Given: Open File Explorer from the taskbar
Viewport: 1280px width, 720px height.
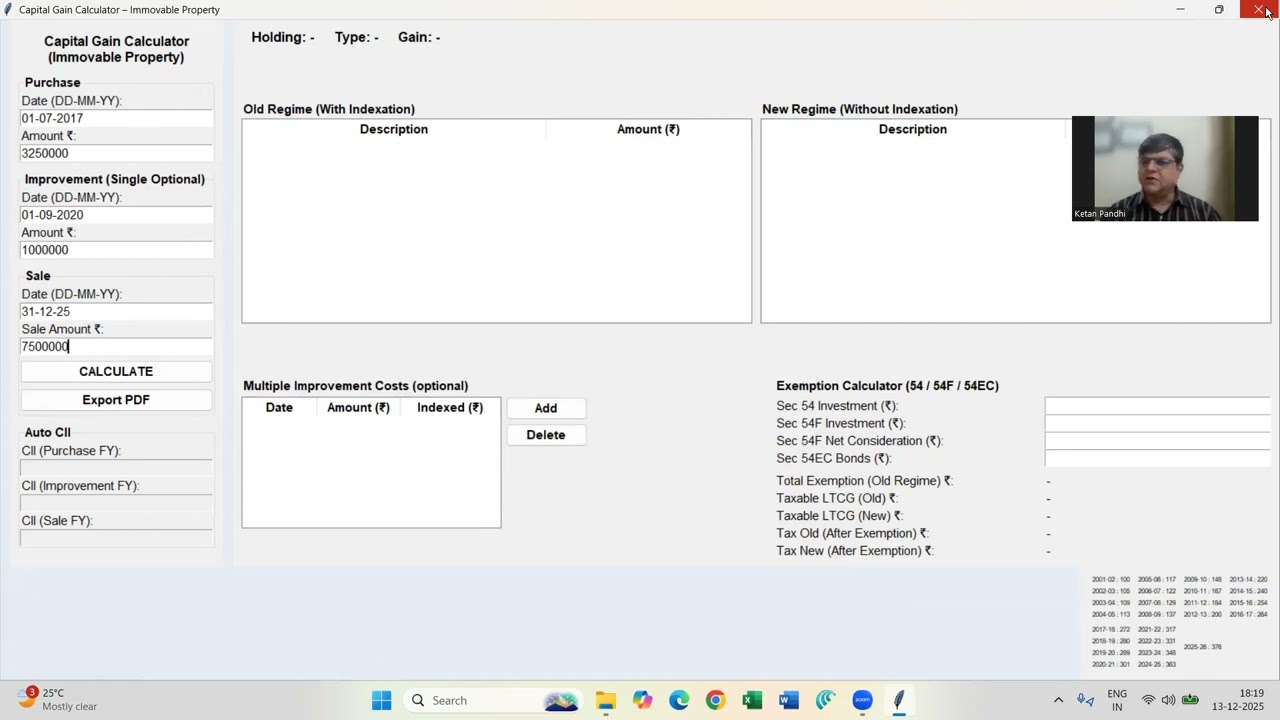Looking at the screenshot, I should click(606, 700).
